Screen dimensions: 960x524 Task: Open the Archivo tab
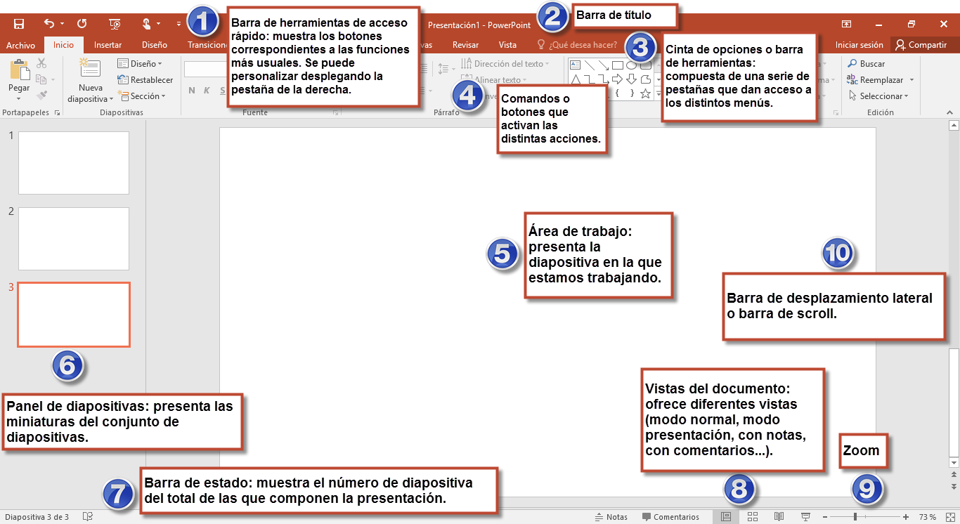(x=21, y=45)
